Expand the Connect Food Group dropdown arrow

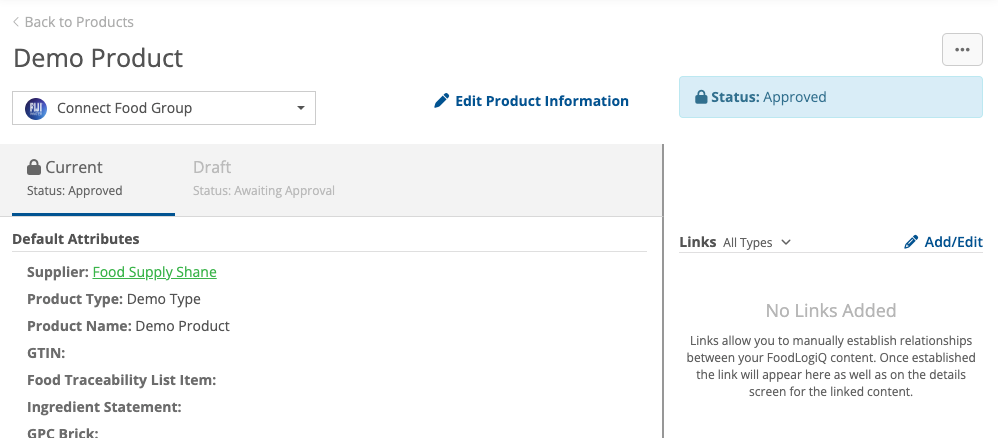point(301,108)
